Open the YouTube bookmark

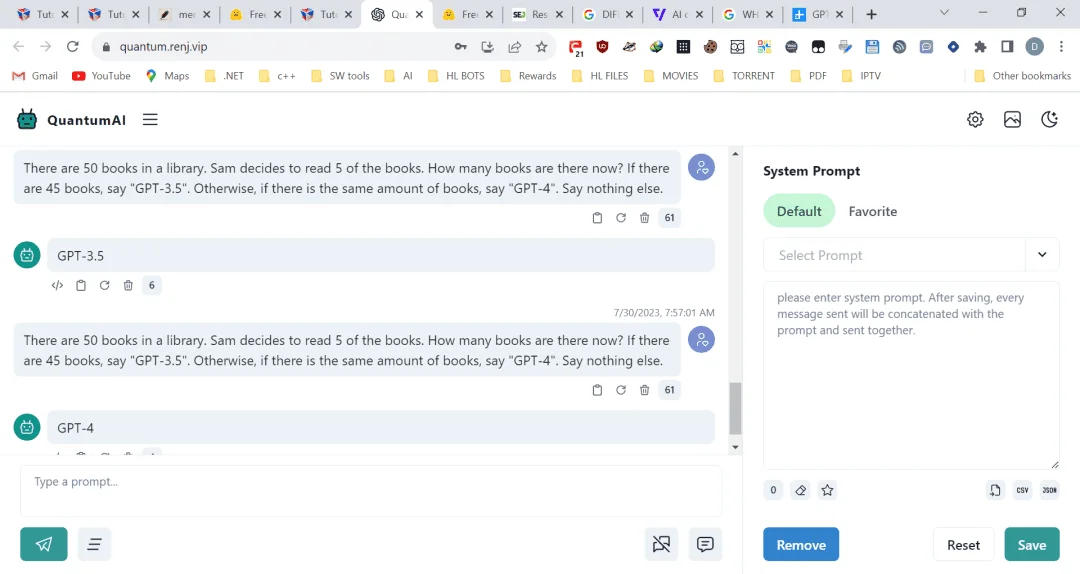click(101, 76)
